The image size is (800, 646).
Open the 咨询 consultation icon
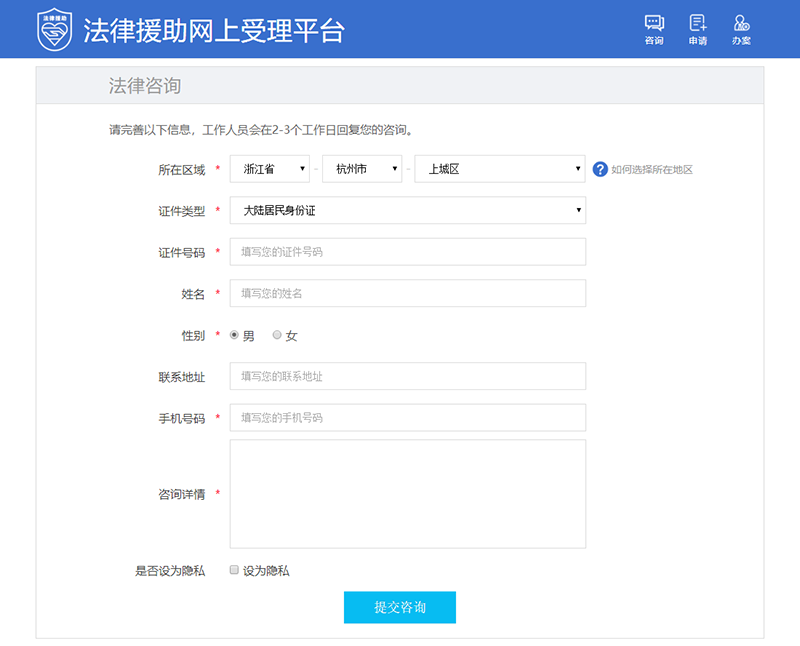click(654, 29)
